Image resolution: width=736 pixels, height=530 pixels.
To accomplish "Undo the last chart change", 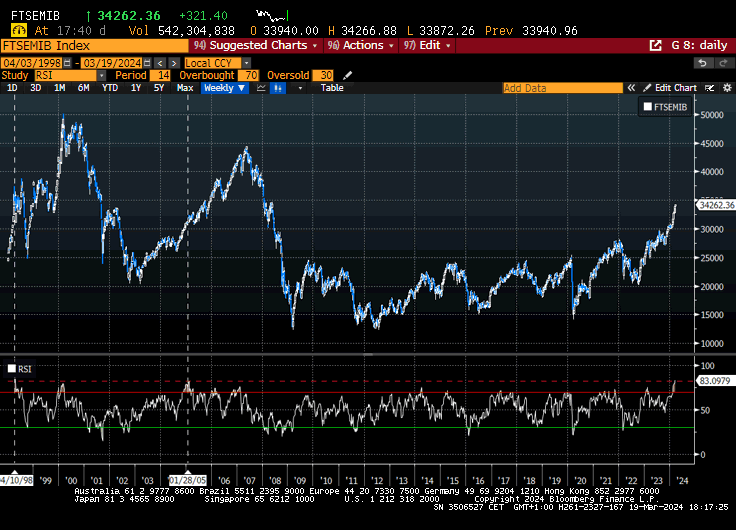I will (702, 63).
